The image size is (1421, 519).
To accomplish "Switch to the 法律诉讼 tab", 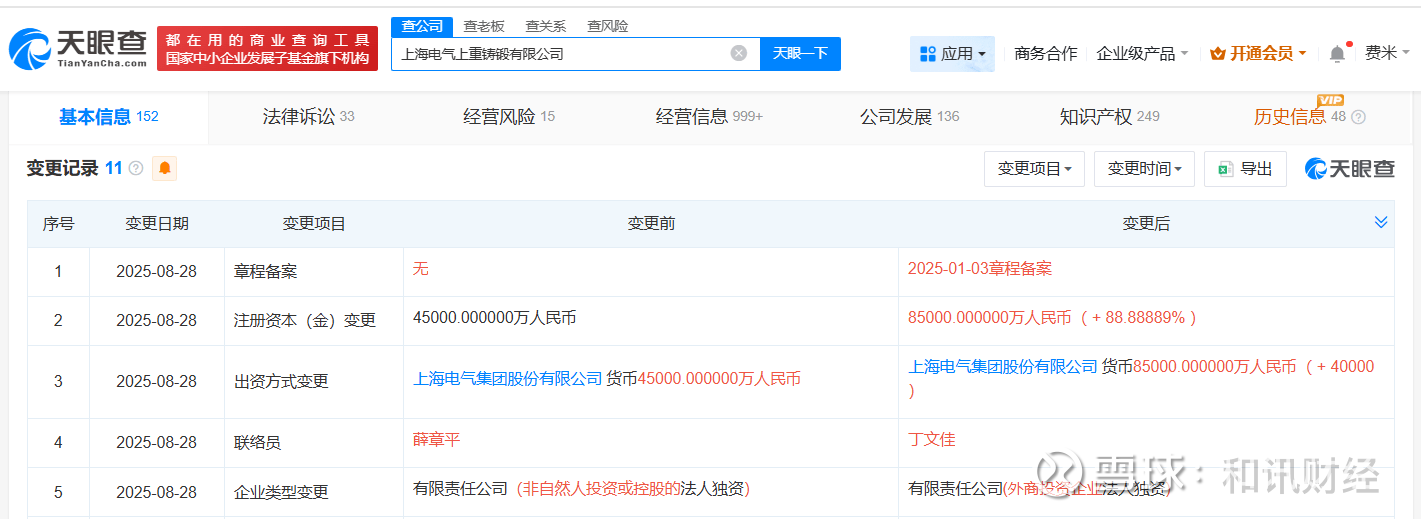I will (x=308, y=117).
